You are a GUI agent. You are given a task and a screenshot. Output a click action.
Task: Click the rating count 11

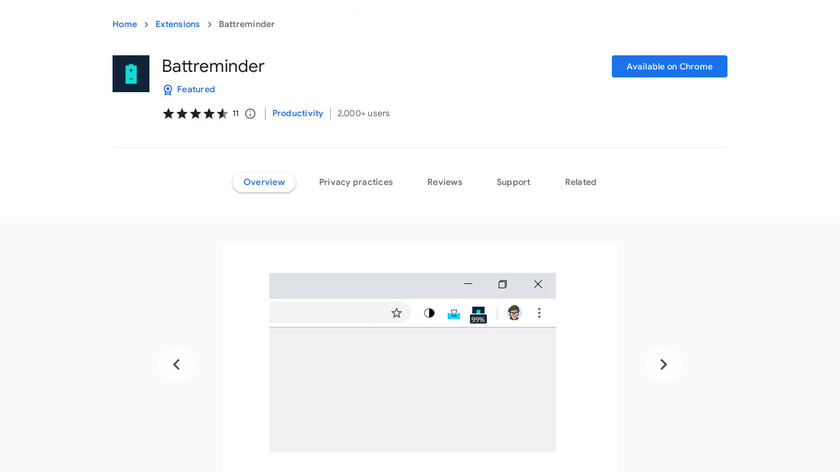(235, 114)
